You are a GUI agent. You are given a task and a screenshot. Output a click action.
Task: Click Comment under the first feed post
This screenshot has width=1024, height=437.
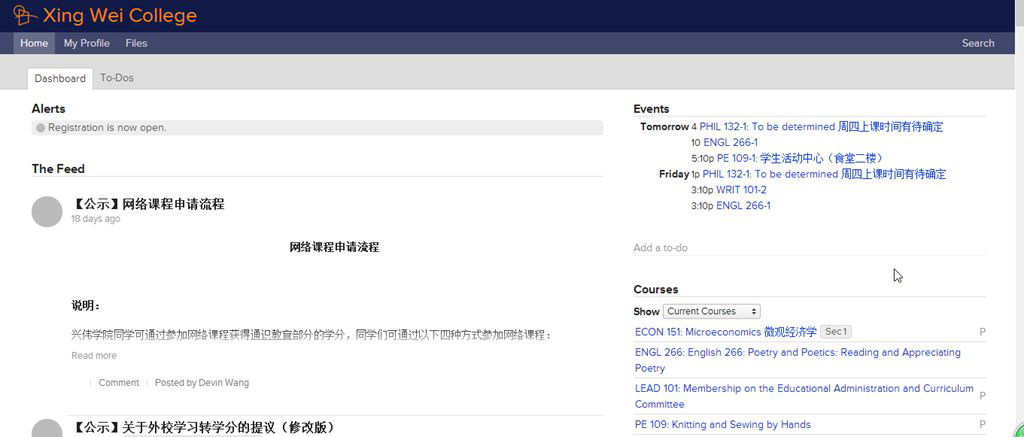(x=118, y=382)
